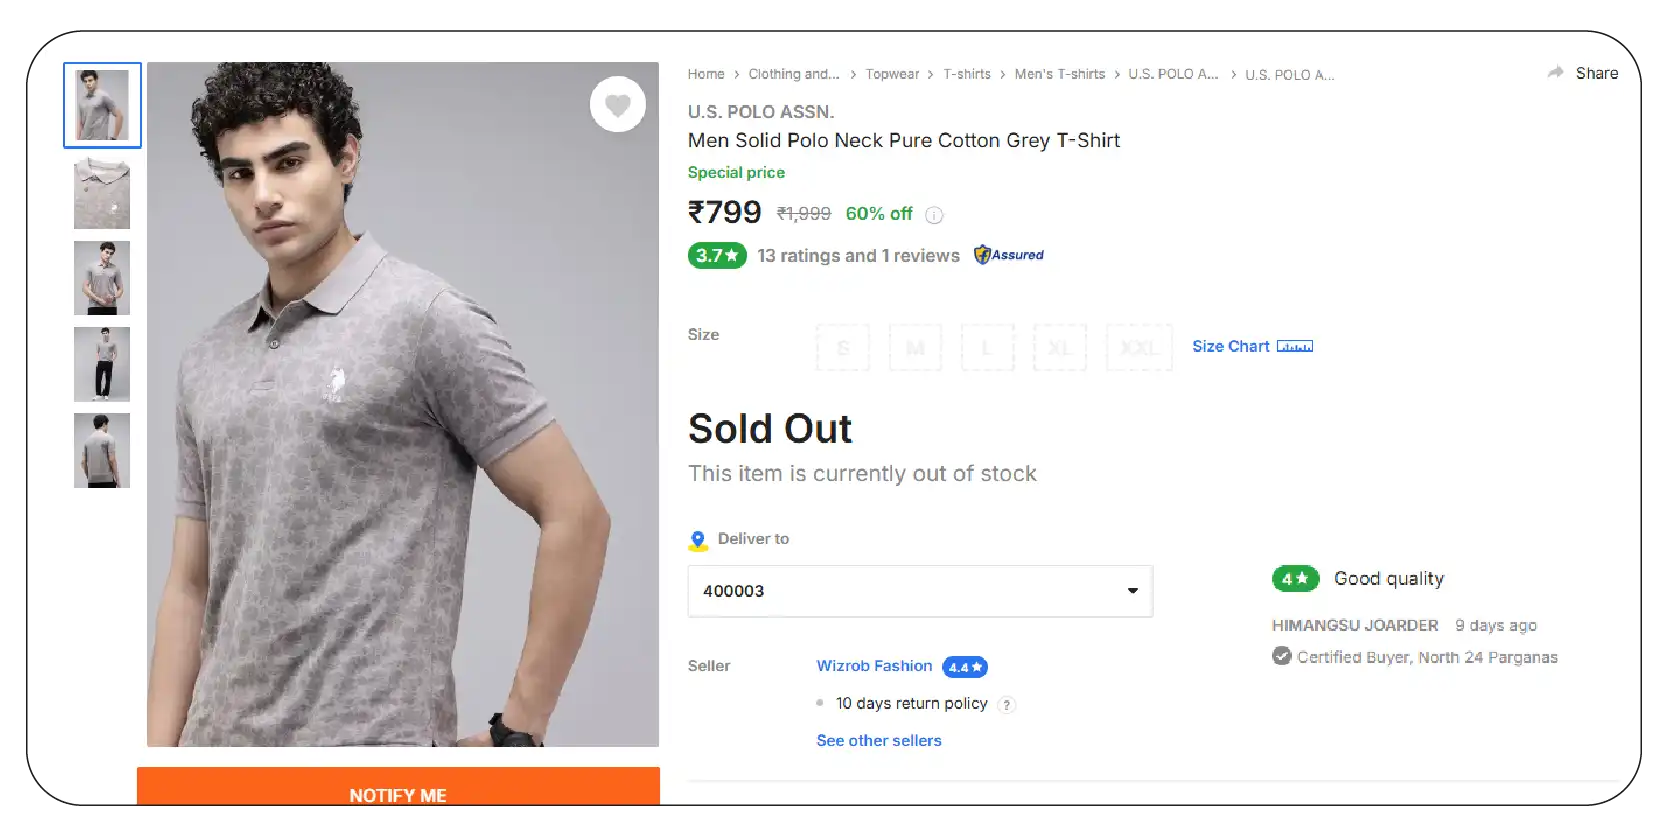Screen dimensions: 1665x827
Task: Expand the Clothing and... breadcrumb entry
Action: click(794, 74)
